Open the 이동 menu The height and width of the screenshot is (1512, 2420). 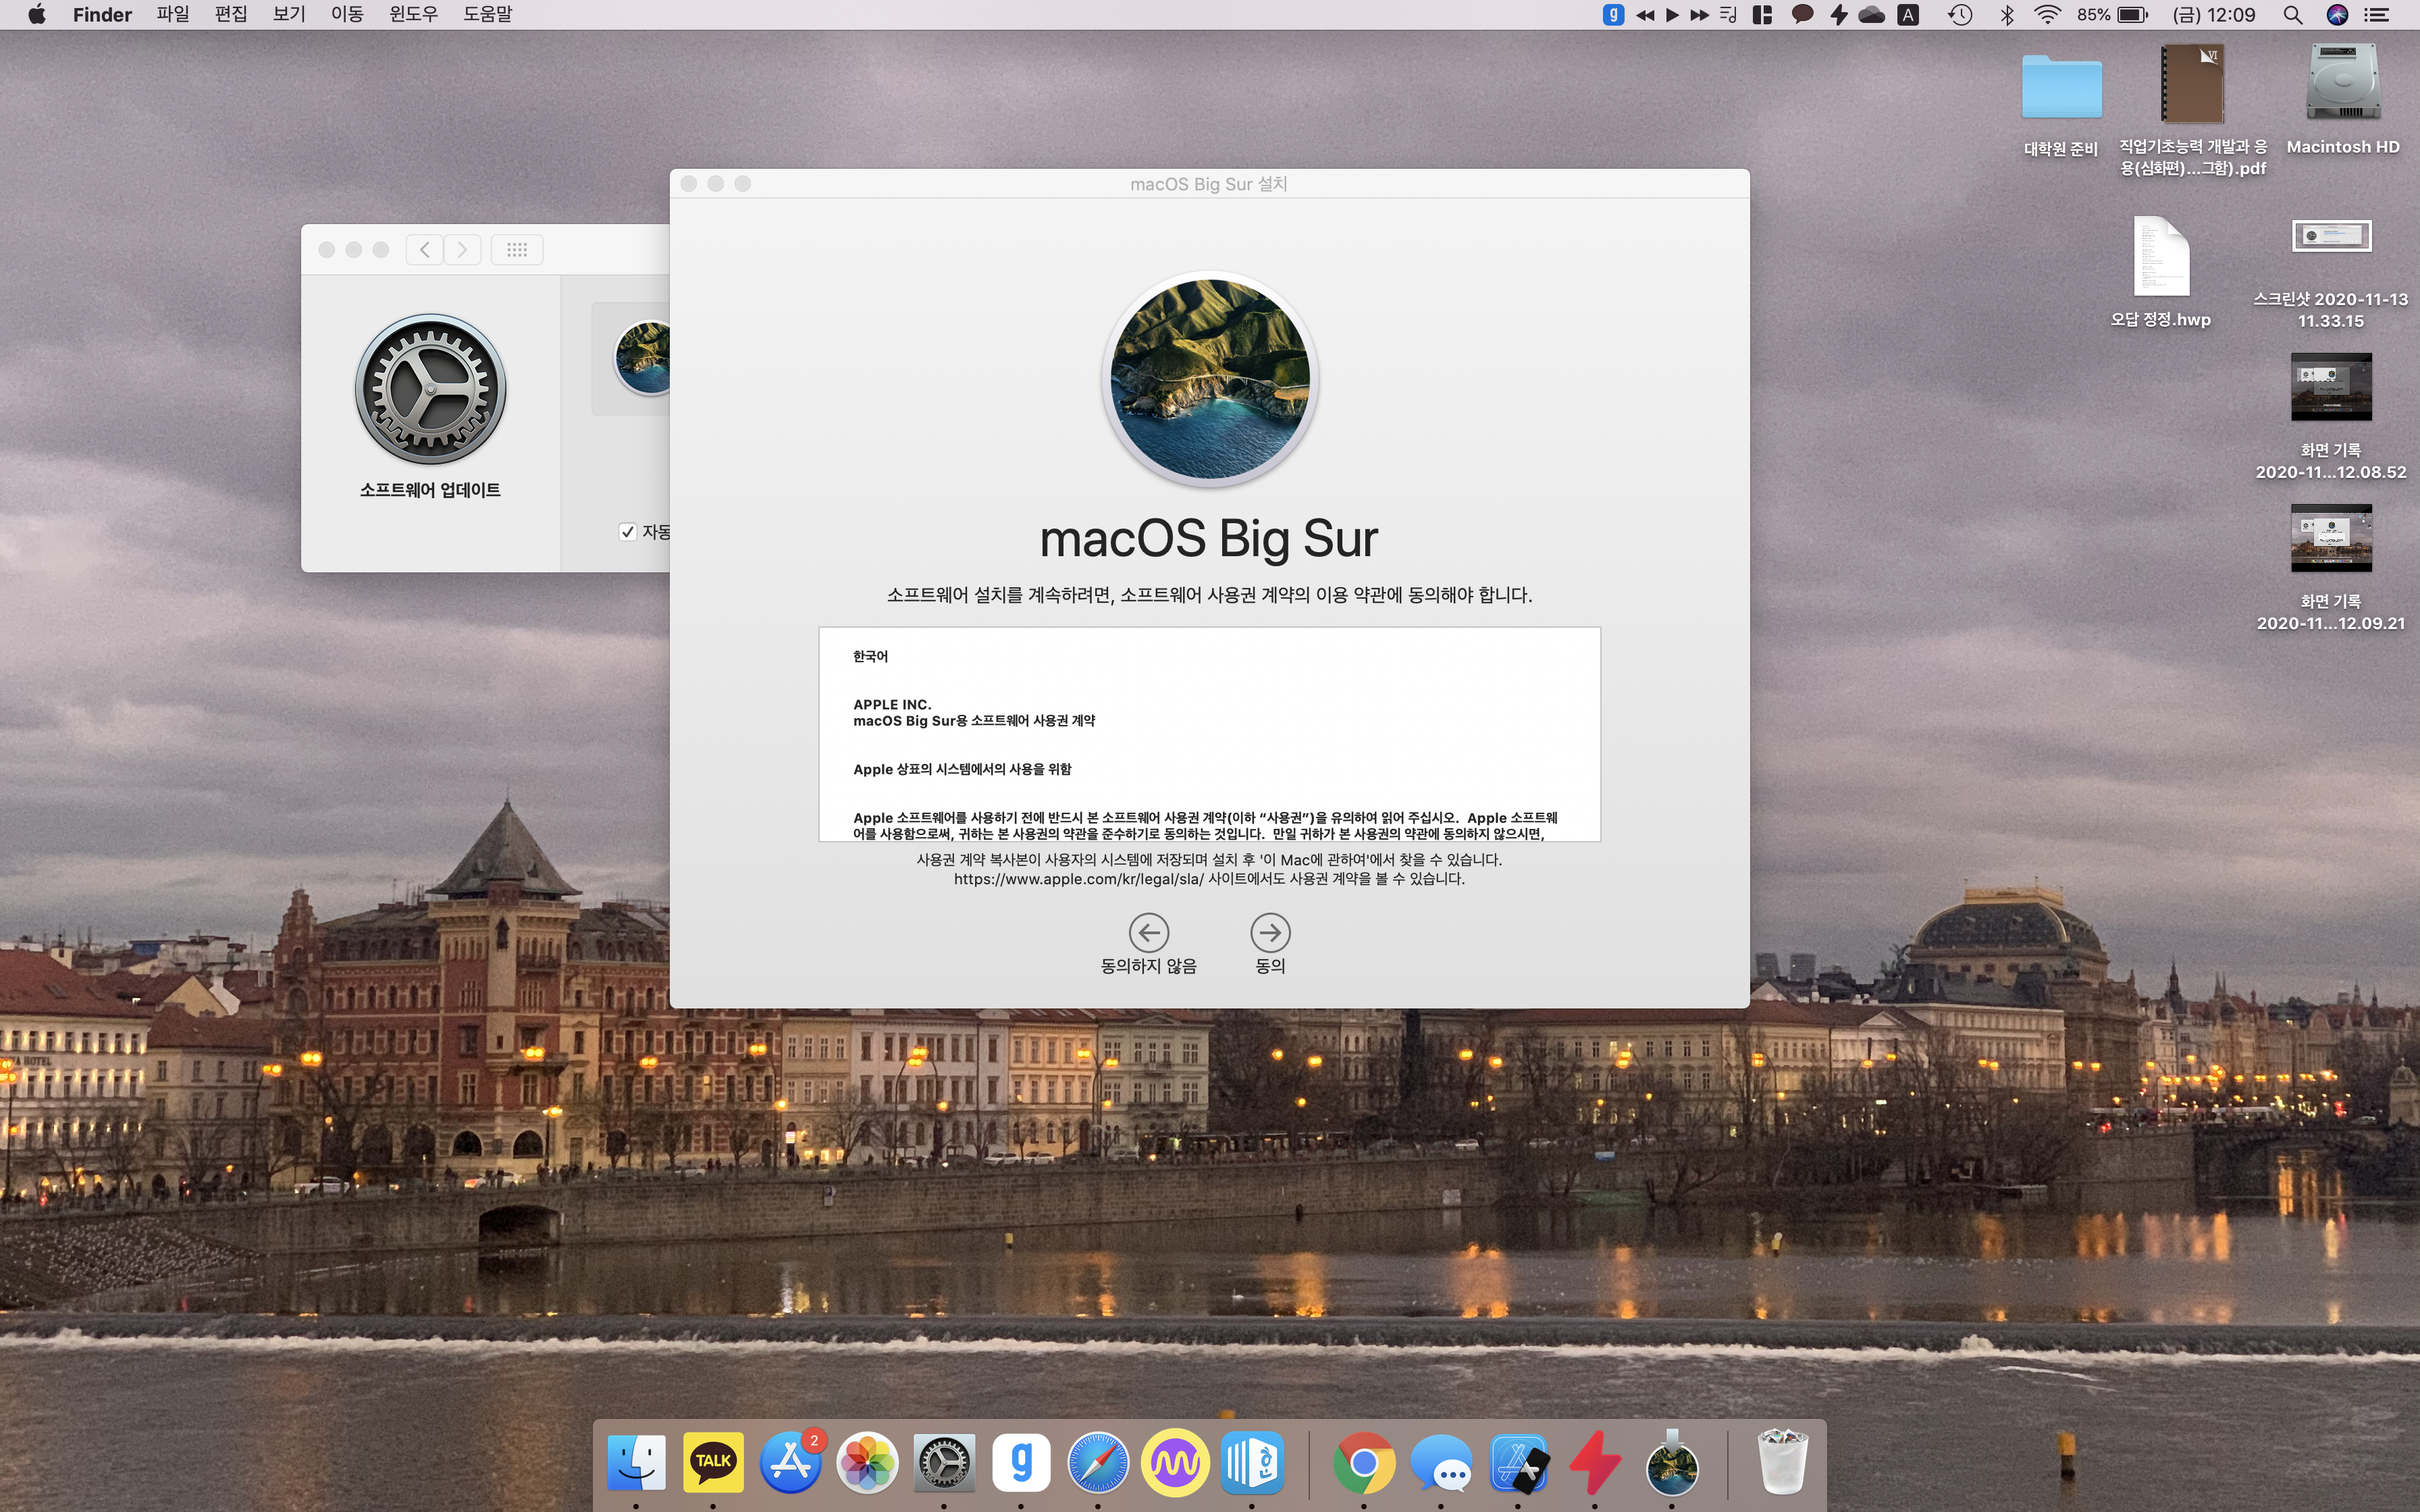coord(347,14)
